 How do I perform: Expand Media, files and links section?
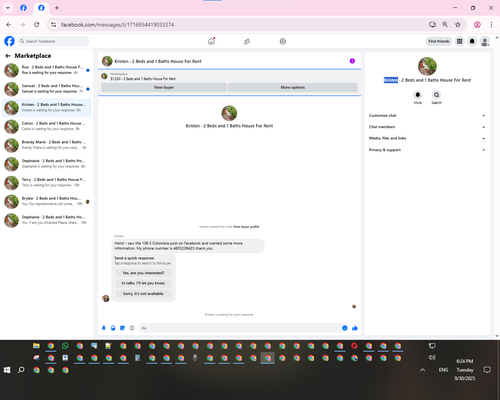pyautogui.click(x=427, y=138)
